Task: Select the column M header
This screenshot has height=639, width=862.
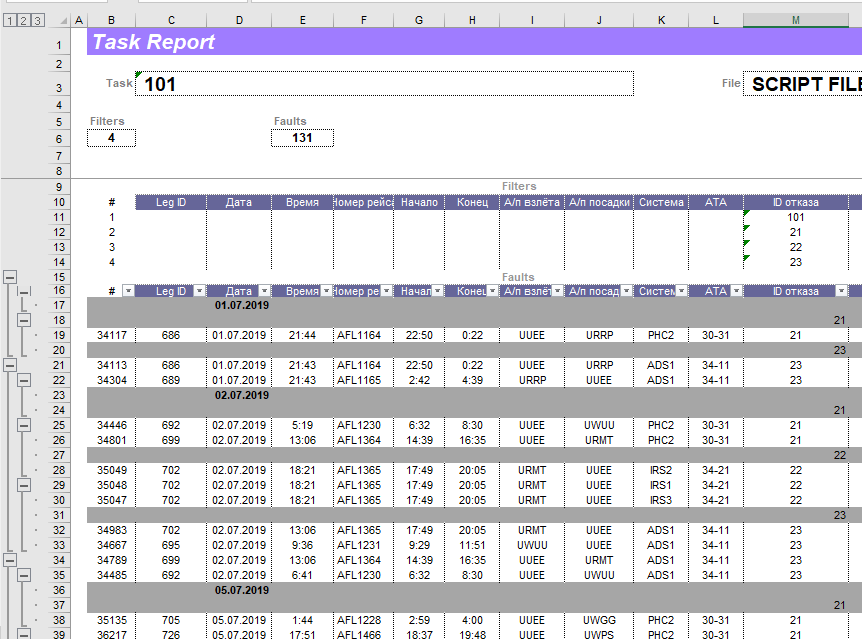Action: tap(795, 19)
